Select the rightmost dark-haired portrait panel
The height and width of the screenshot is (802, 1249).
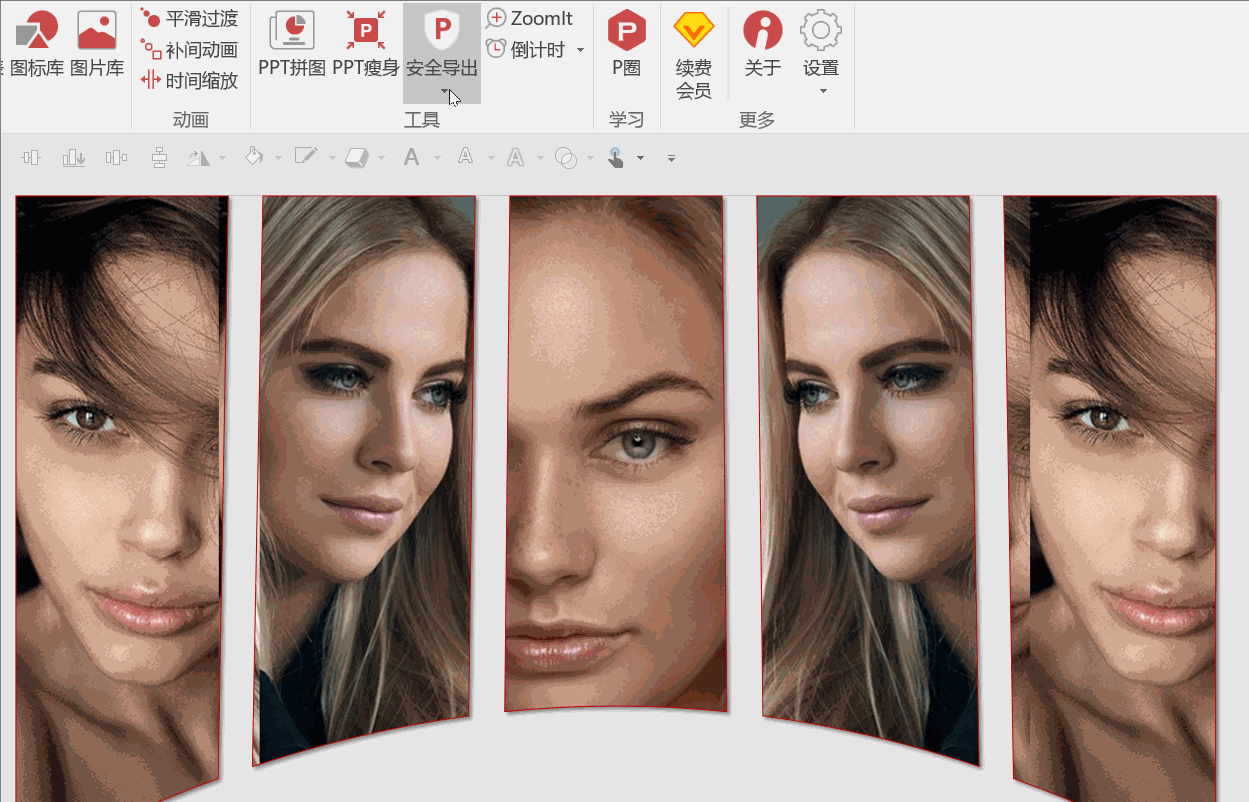click(x=1112, y=498)
